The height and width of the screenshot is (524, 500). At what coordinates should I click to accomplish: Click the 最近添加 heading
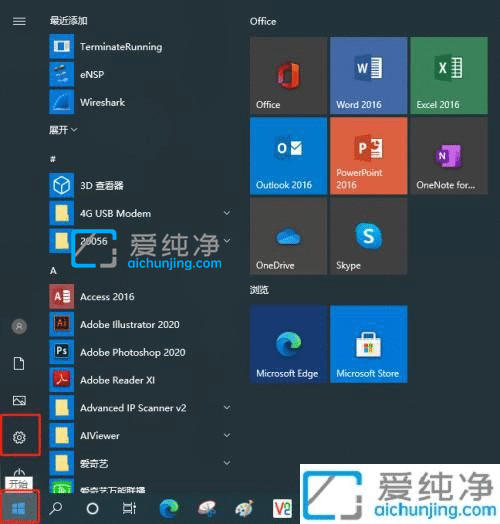click(69, 21)
